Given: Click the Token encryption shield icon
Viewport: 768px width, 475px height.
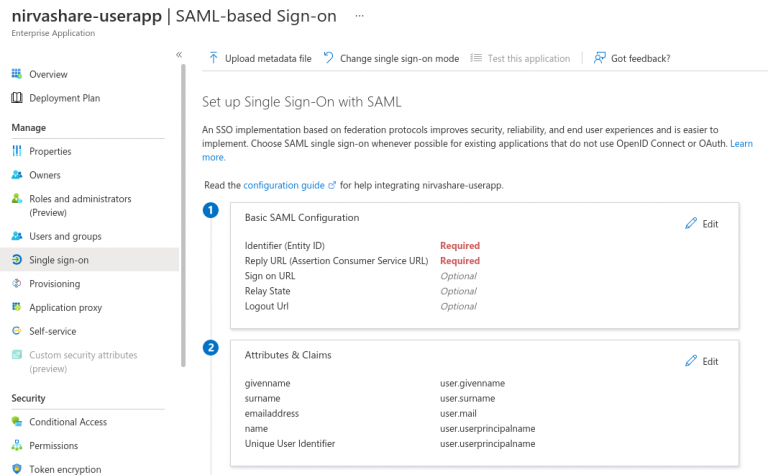Looking at the screenshot, I should 17,469.
